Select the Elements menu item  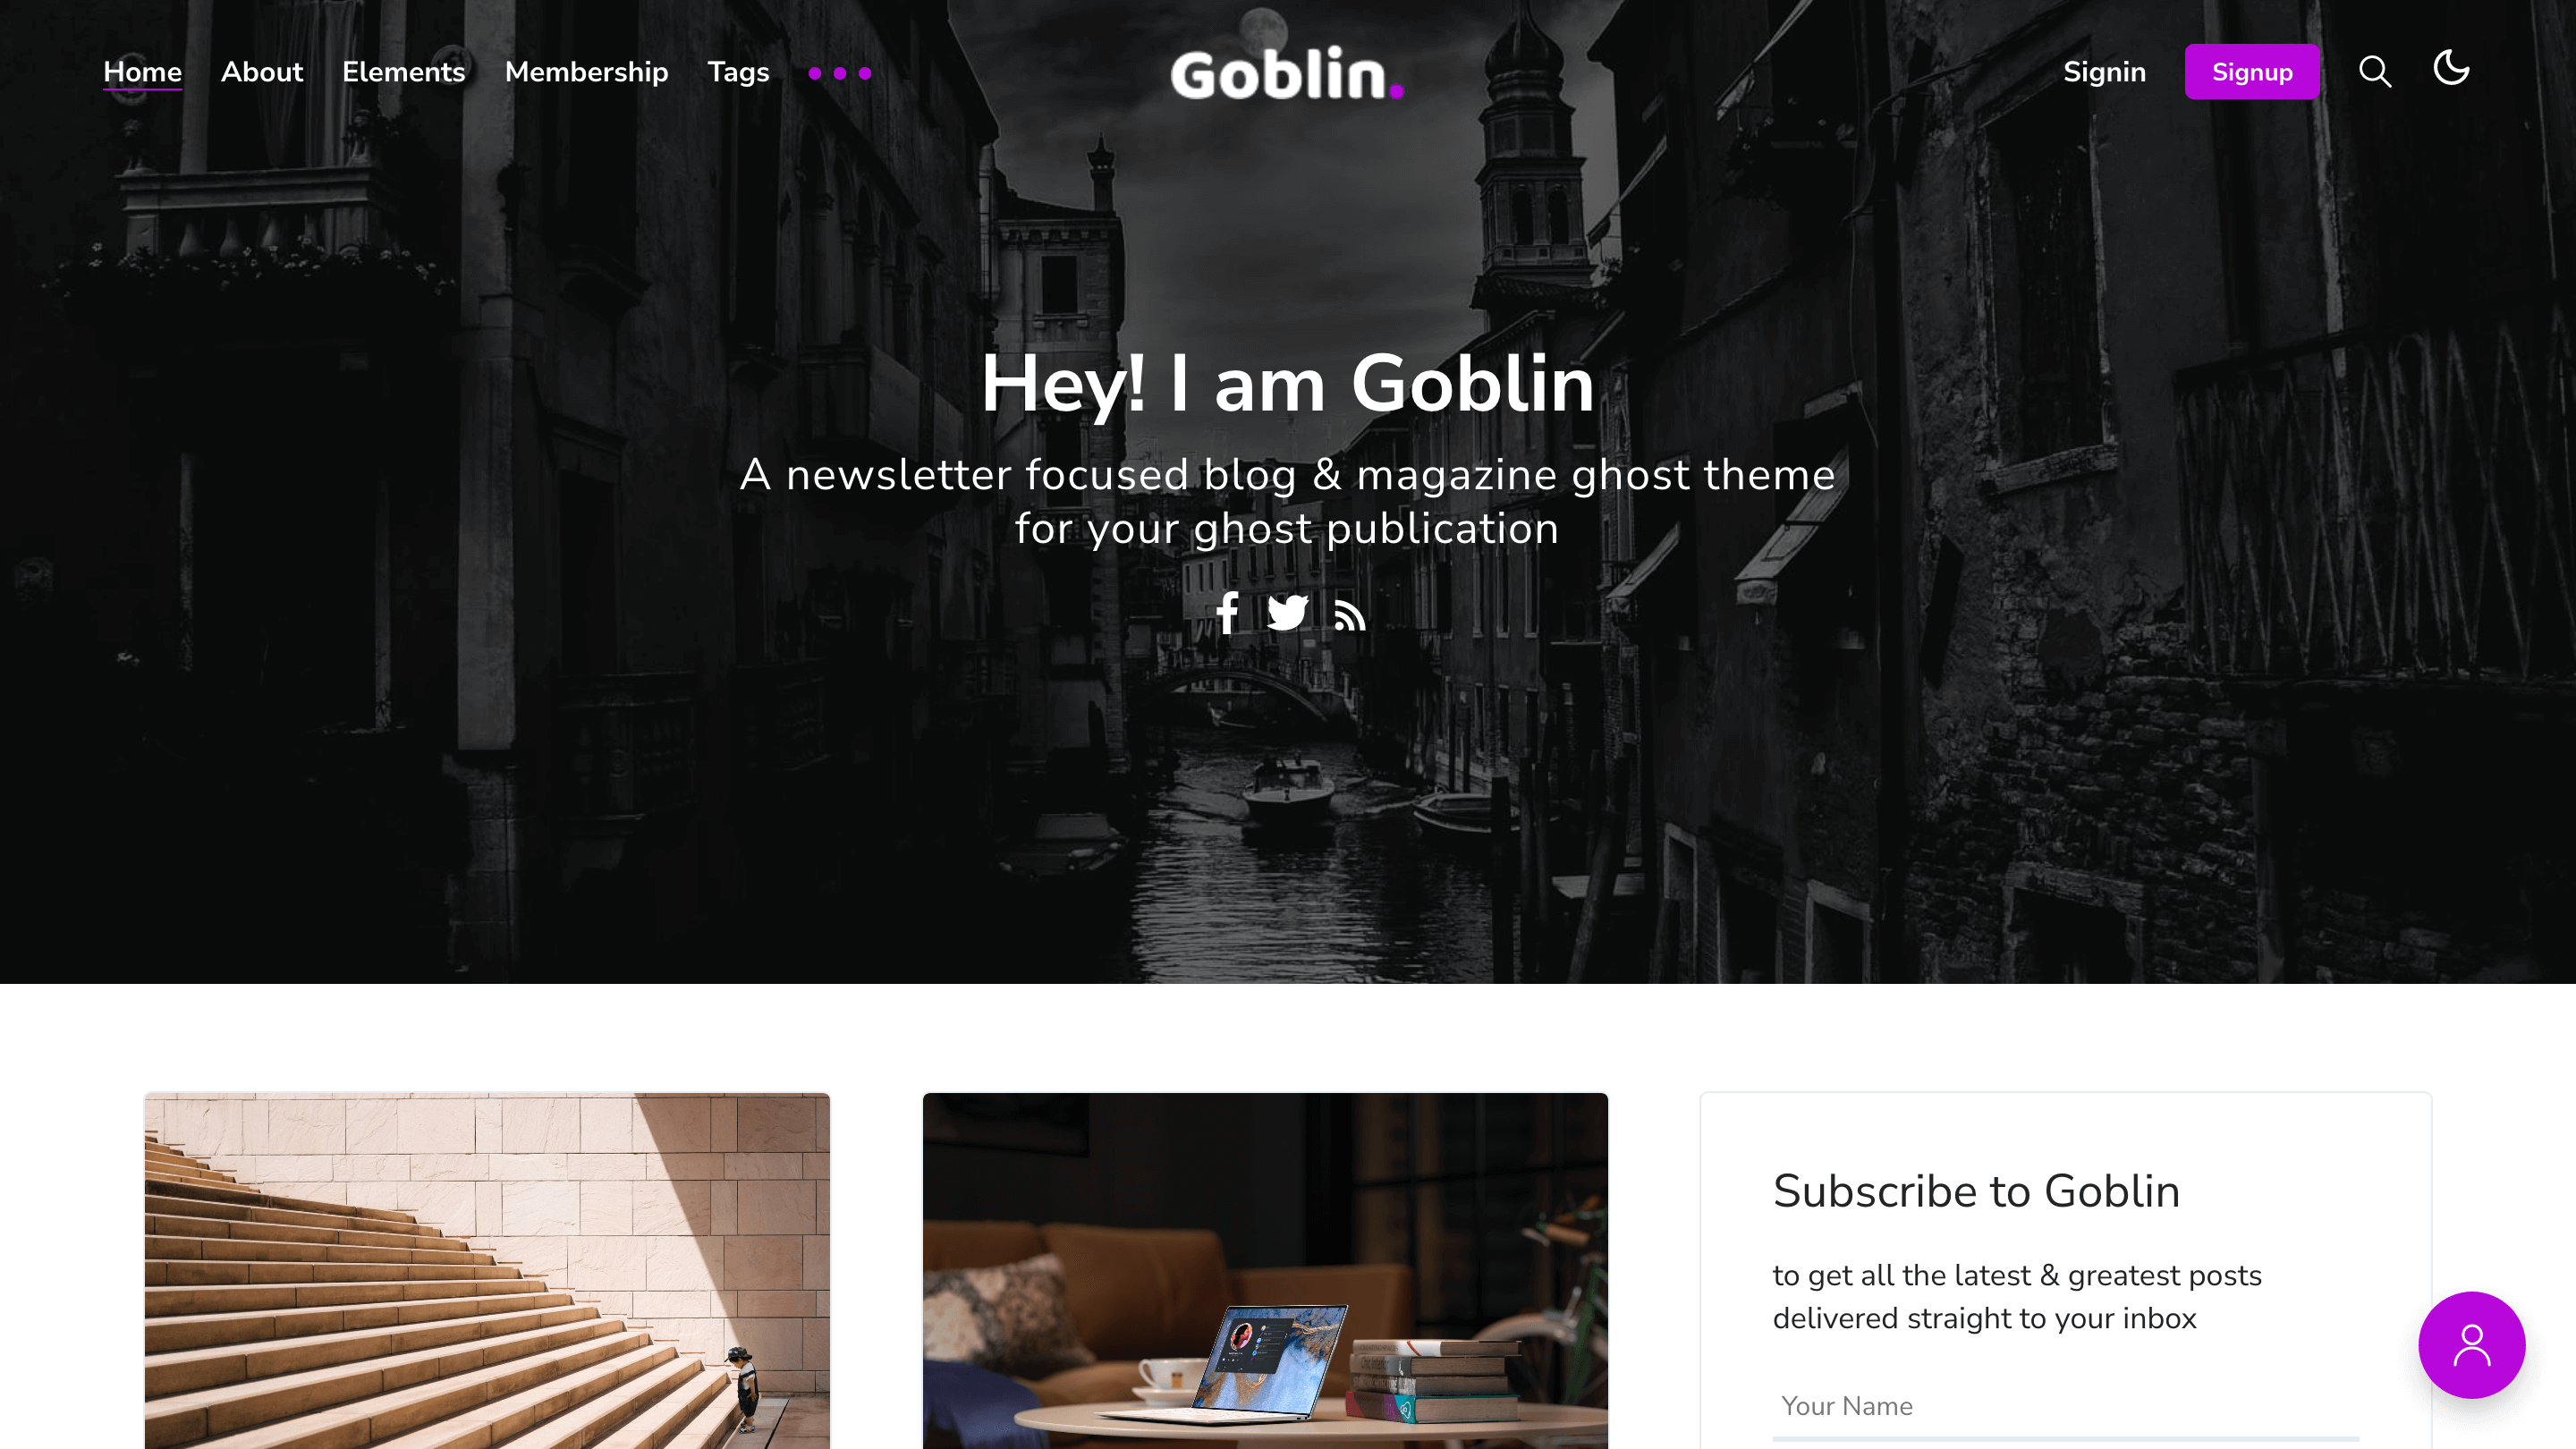(403, 72)
